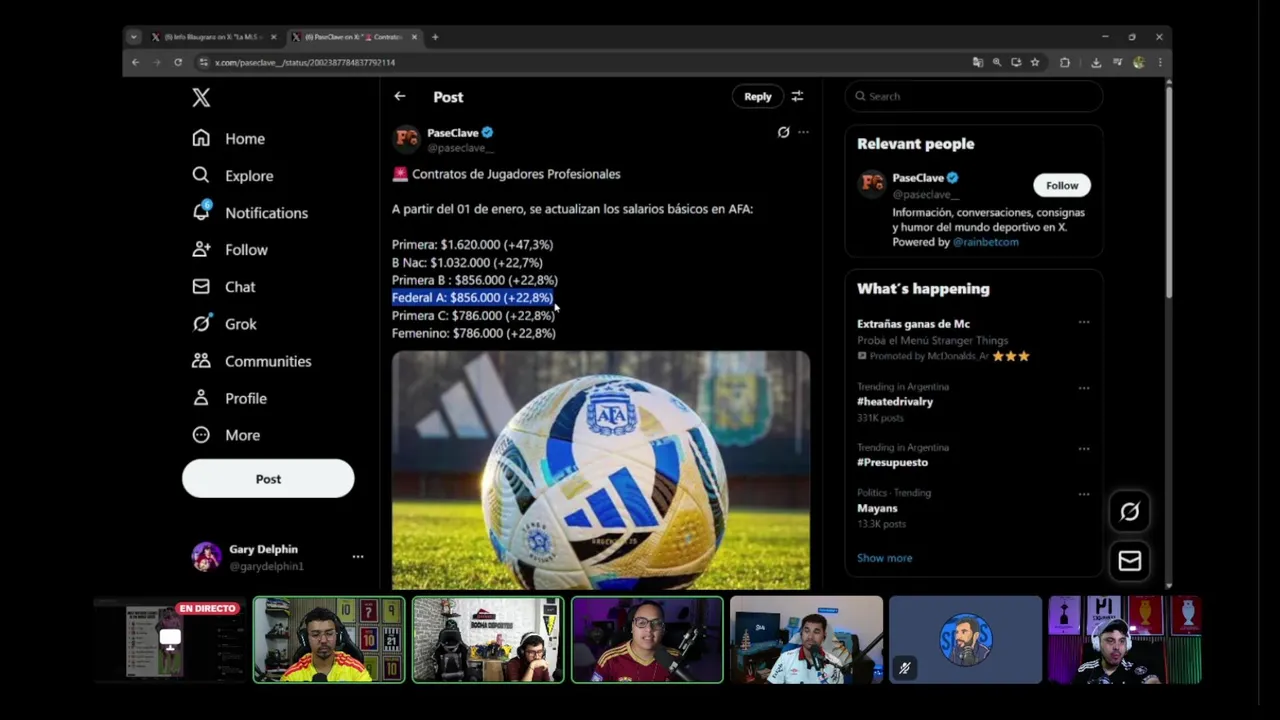Open the three-dot menu on PaseClave's post
1280x720 pixels.
point(803,132)
